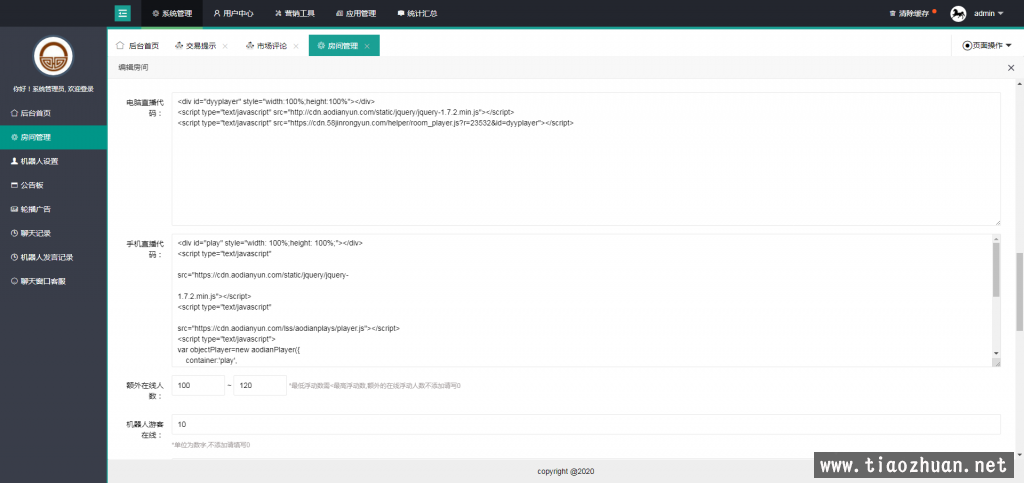Open 机器人发言记录 in the sidebar

point(54,257)
